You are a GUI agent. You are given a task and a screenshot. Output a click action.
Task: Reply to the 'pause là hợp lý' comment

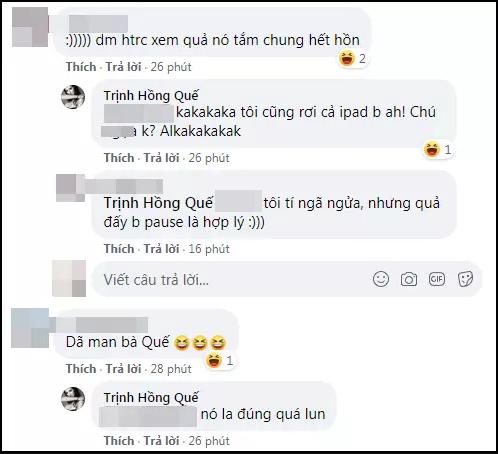[x=161, y=249]
